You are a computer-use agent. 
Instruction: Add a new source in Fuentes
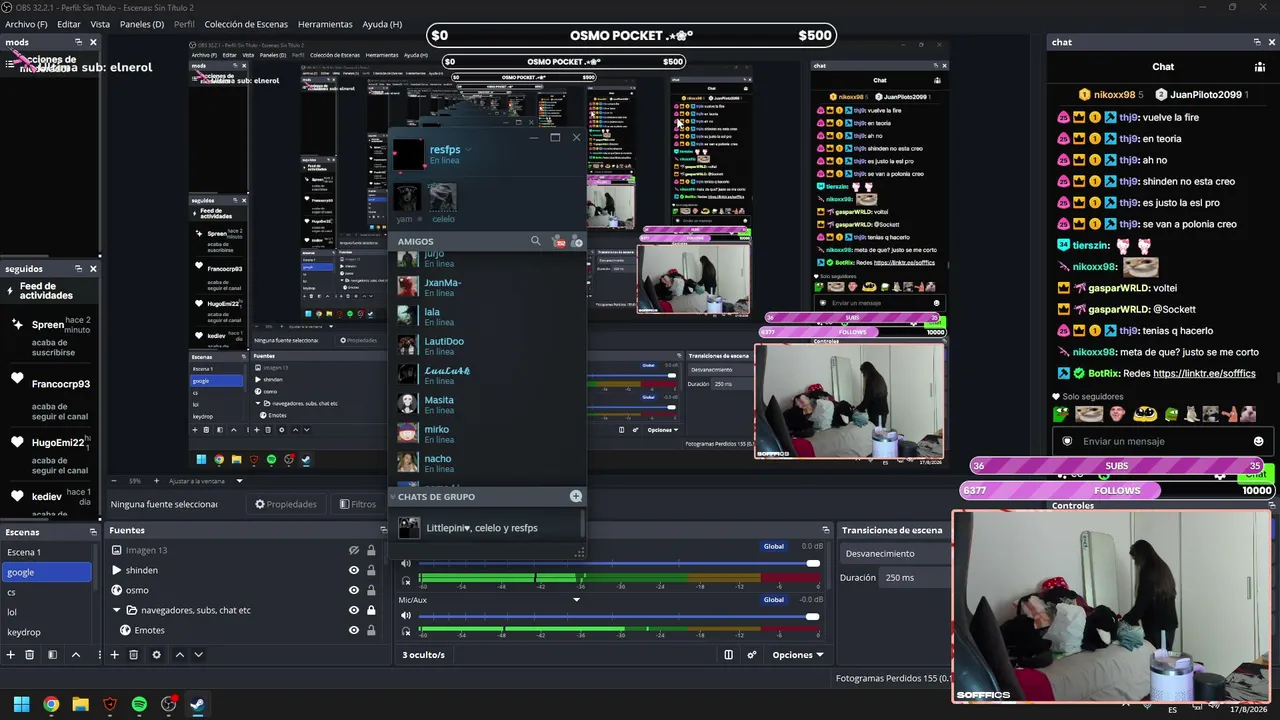[114, 655]
